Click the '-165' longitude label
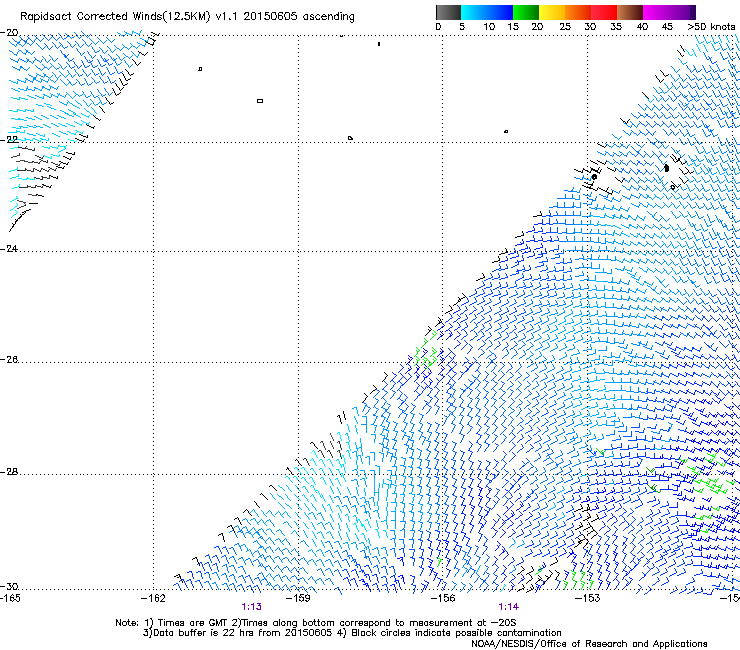The image size is (740, 650). coord(11,598)
